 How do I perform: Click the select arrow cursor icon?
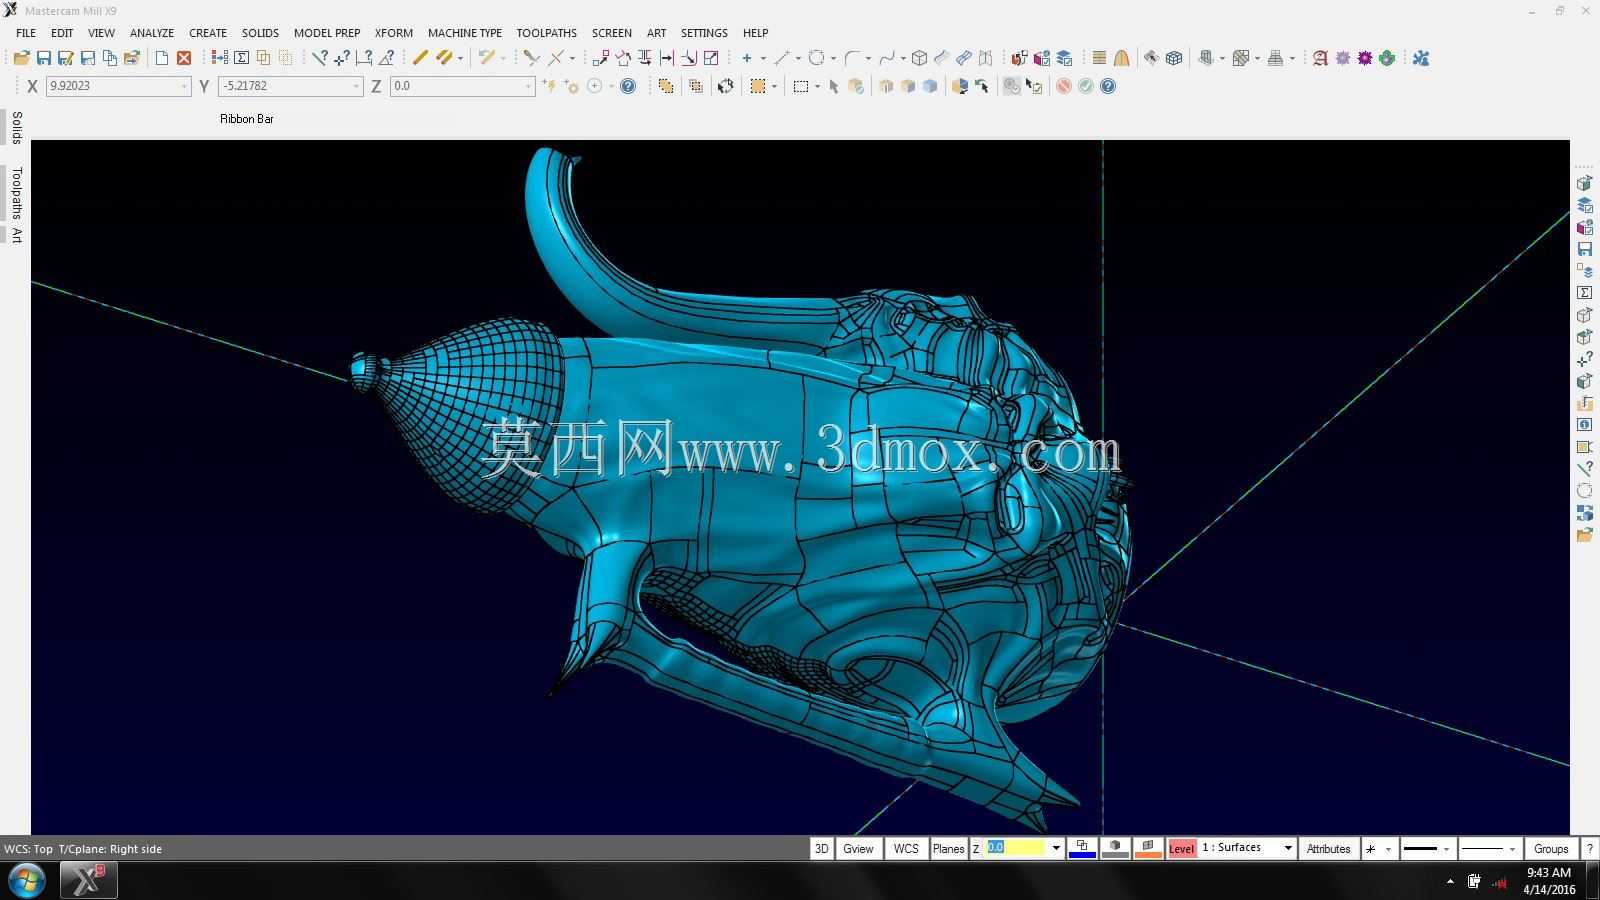834,86
